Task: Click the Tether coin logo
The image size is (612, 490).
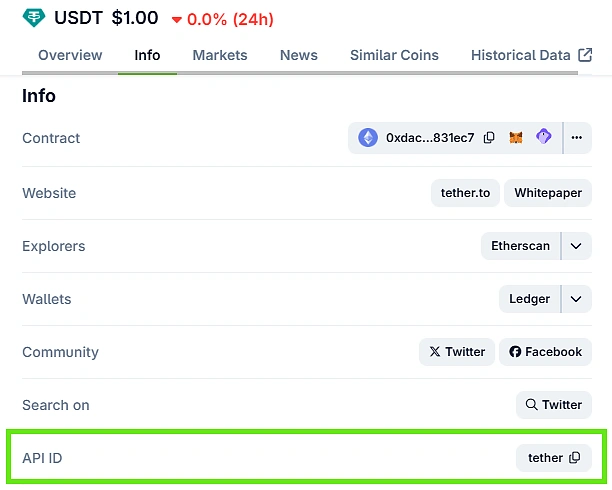Action: click(x=34, y=18)
